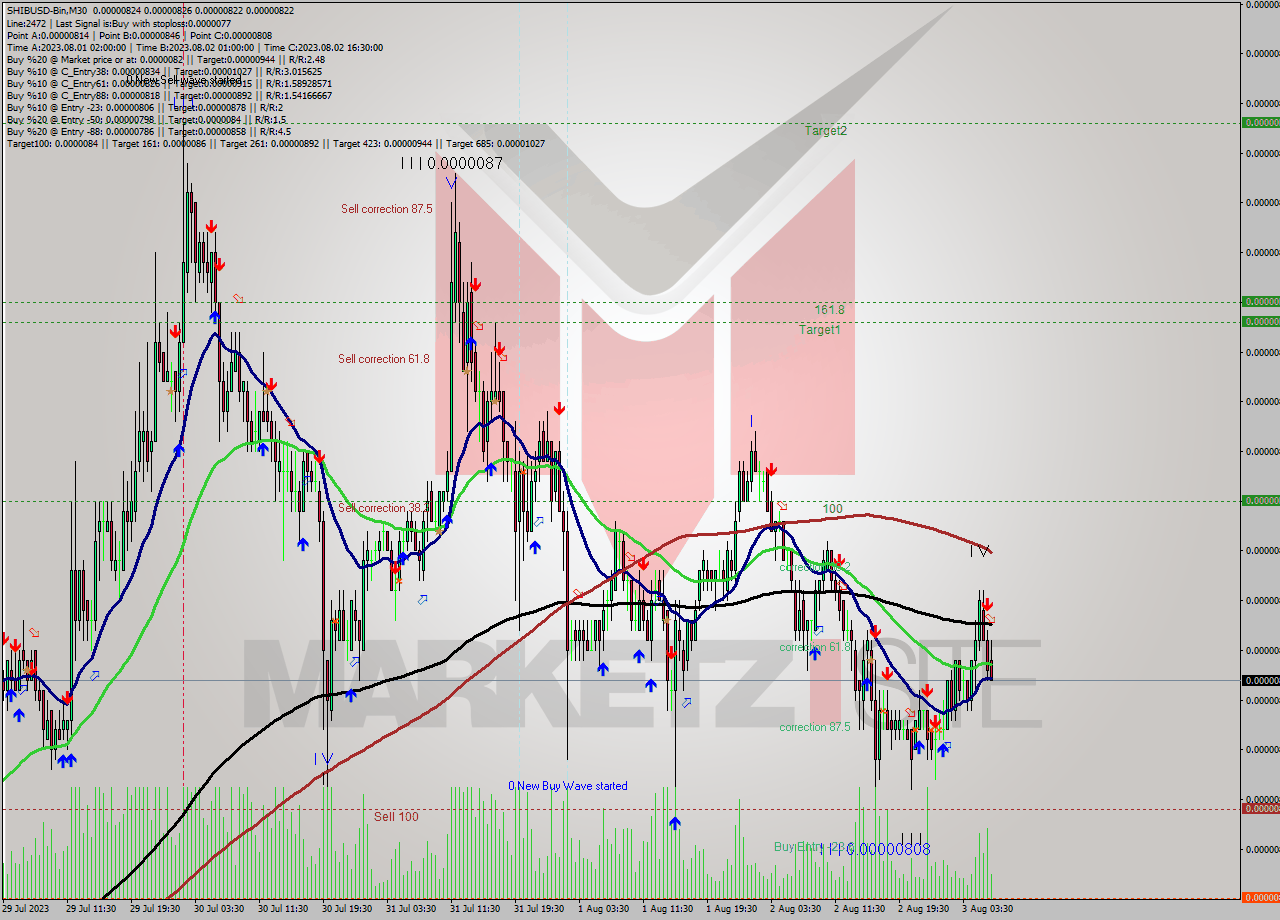This screenshot has width=1280, height=920.
Task: Click the 'Sell 100' label
Action: tap(396, 817)
